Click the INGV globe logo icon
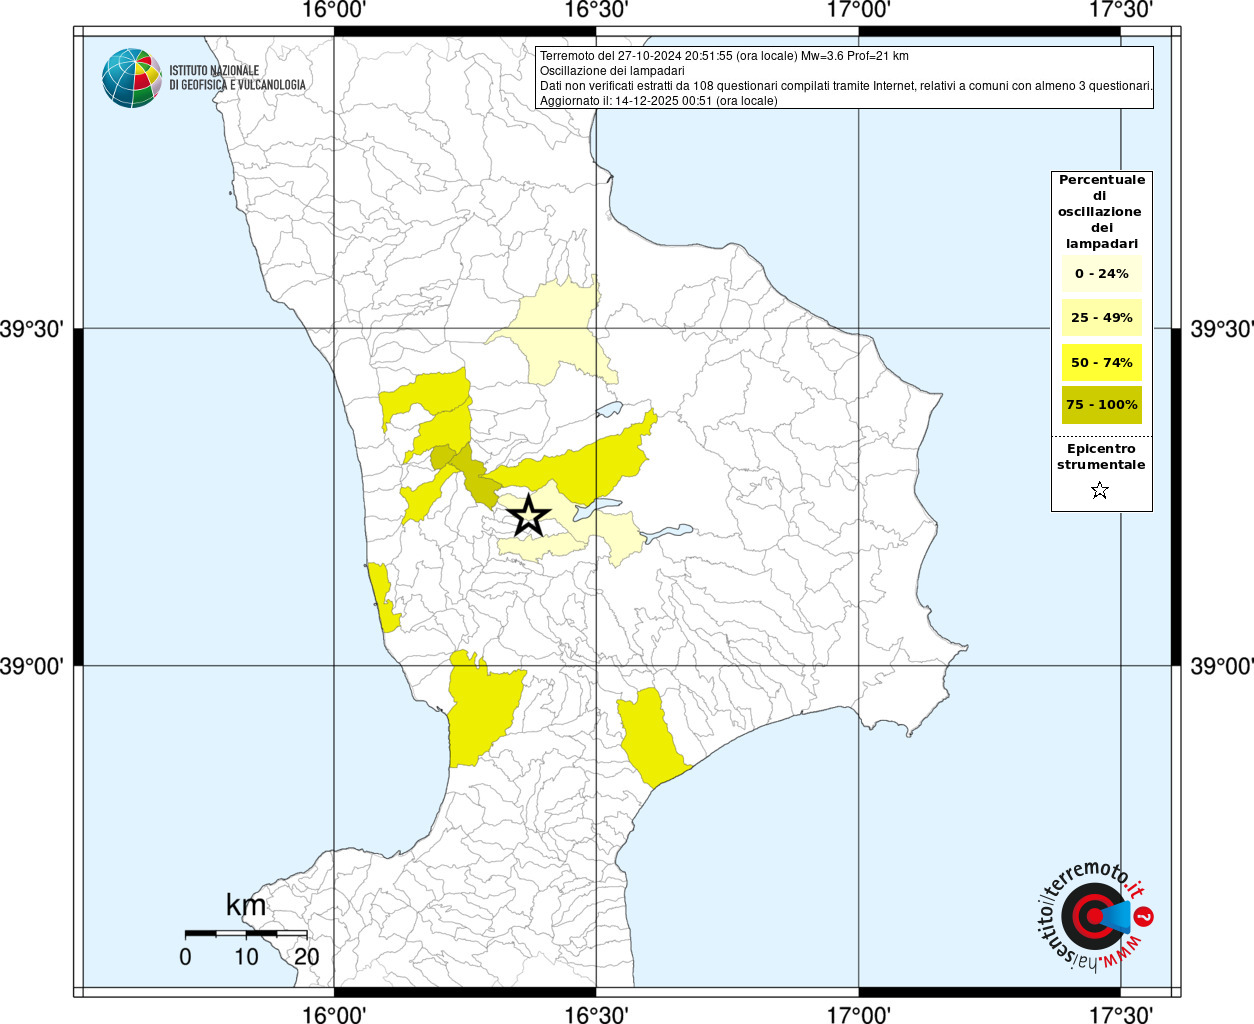The height and width of the screenshot is (1024, 1254). coord(132,78)
